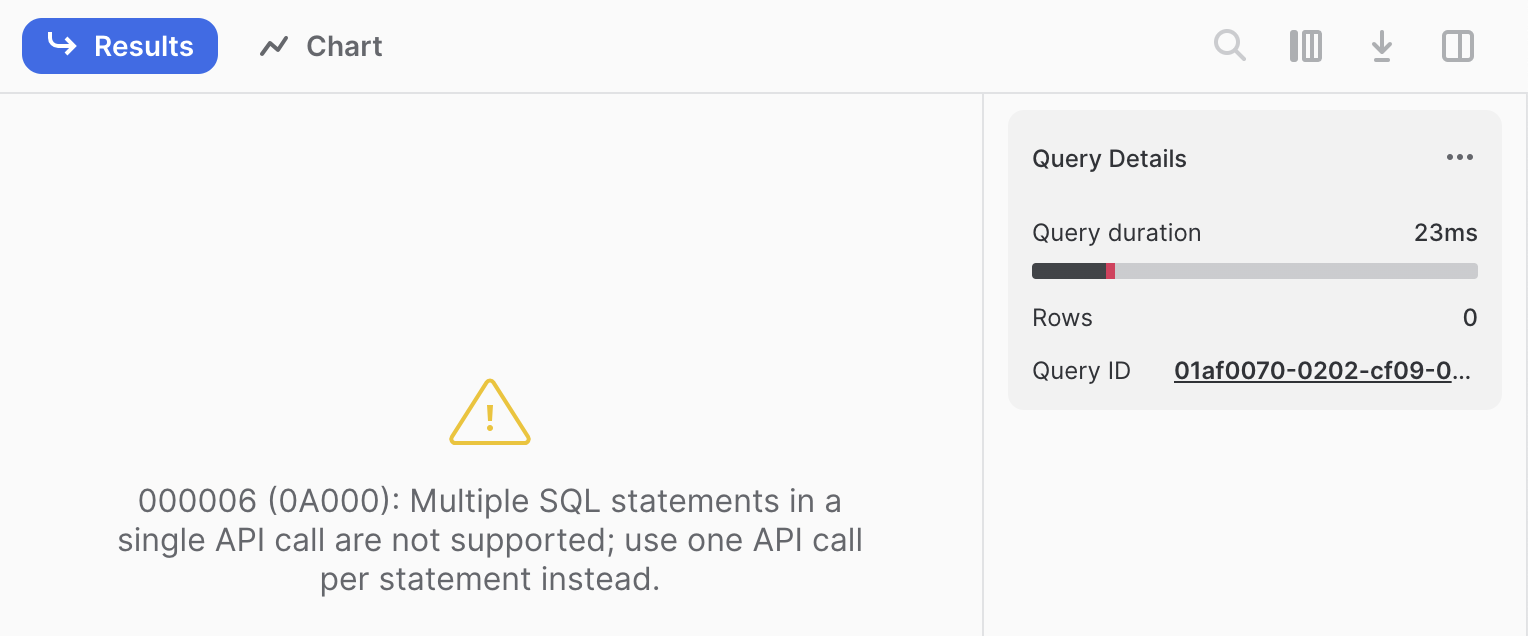This screenshot has width=1528, height=636.
Task: Open the Chart tab
Action: pyautogui.click(x=321, y=46)
